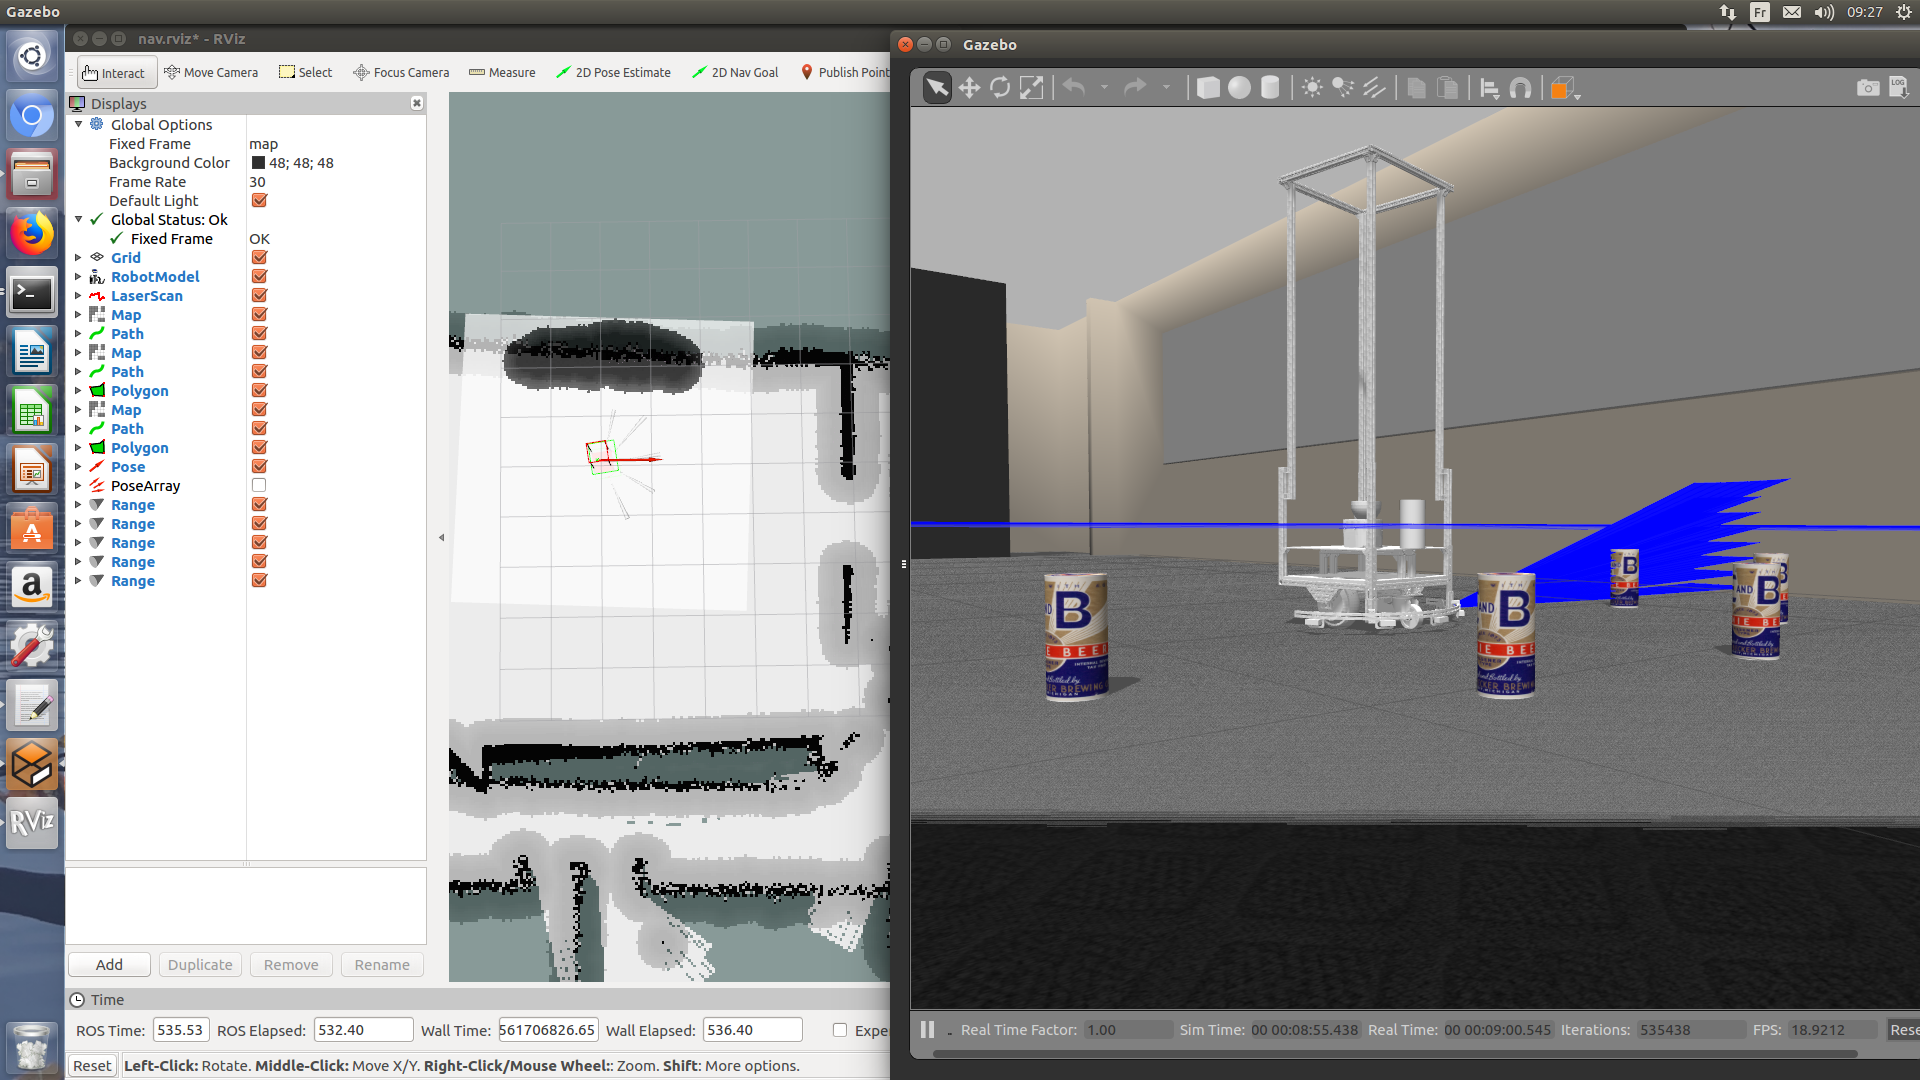
Task: Click the Remove button
Action: click(291, 965)
